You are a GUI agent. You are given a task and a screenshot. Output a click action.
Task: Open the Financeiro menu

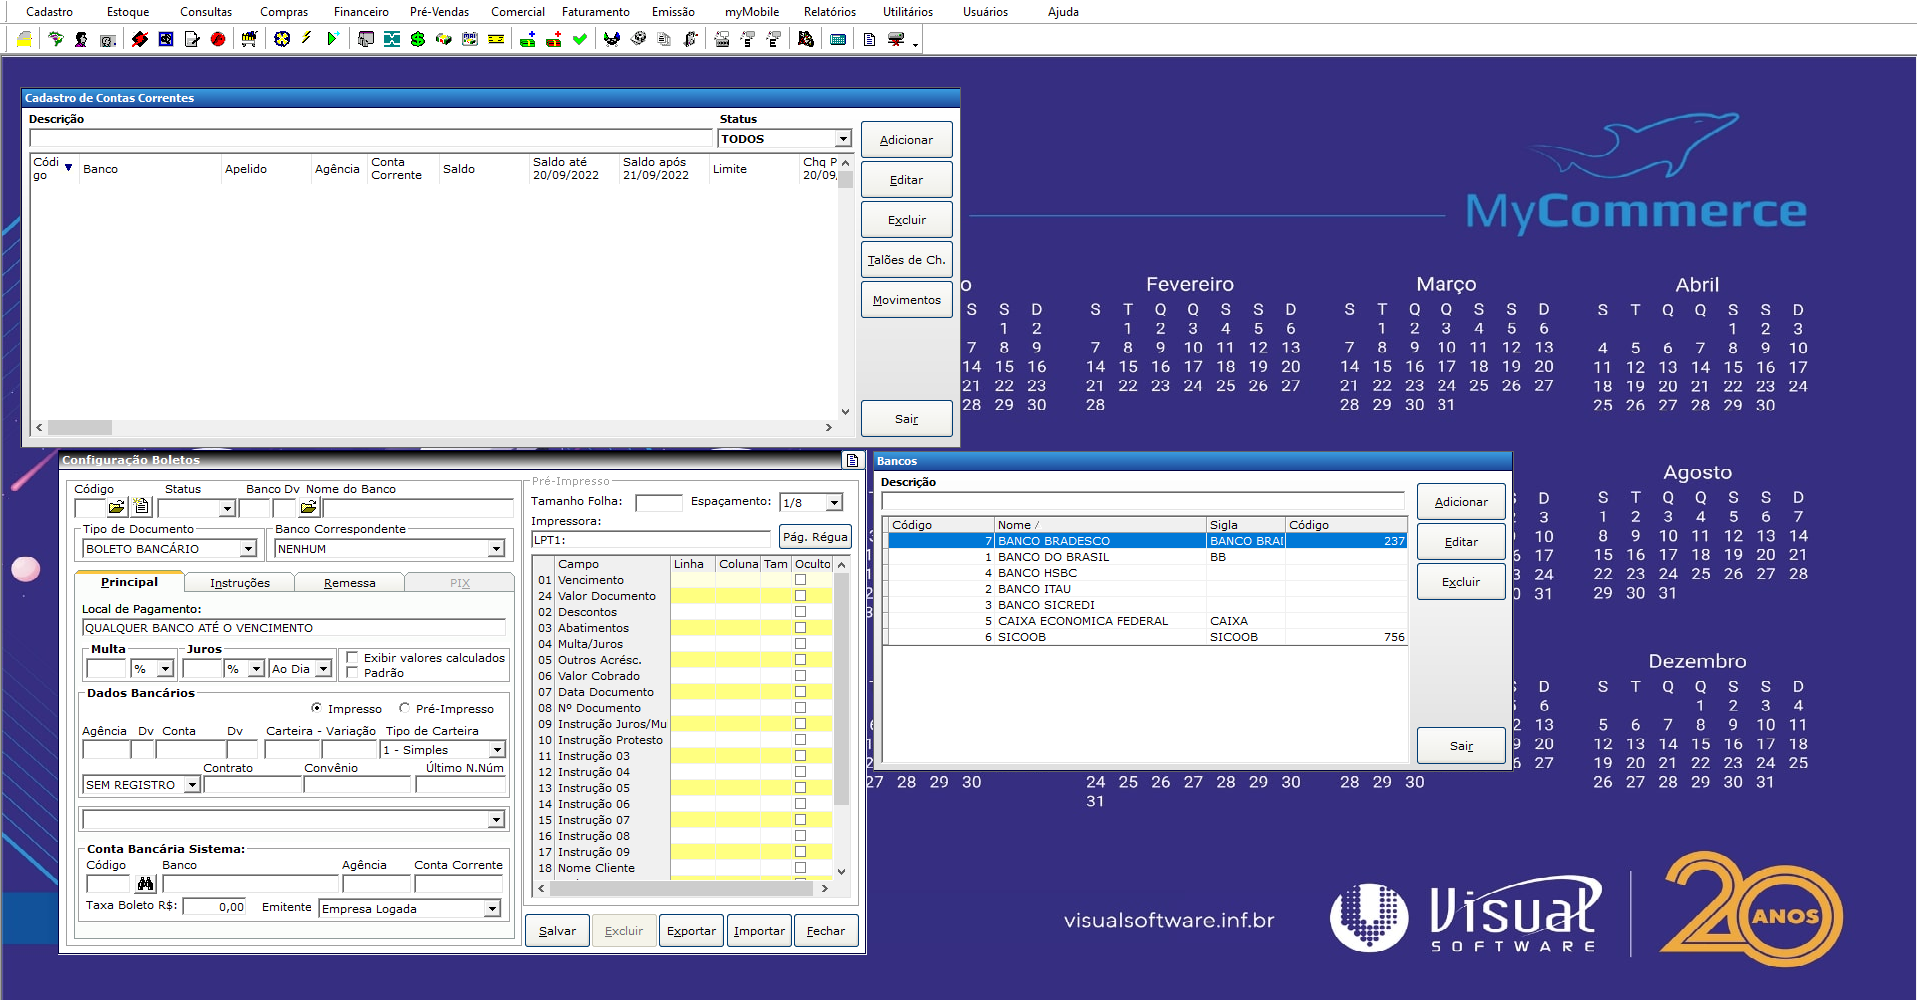361,12
